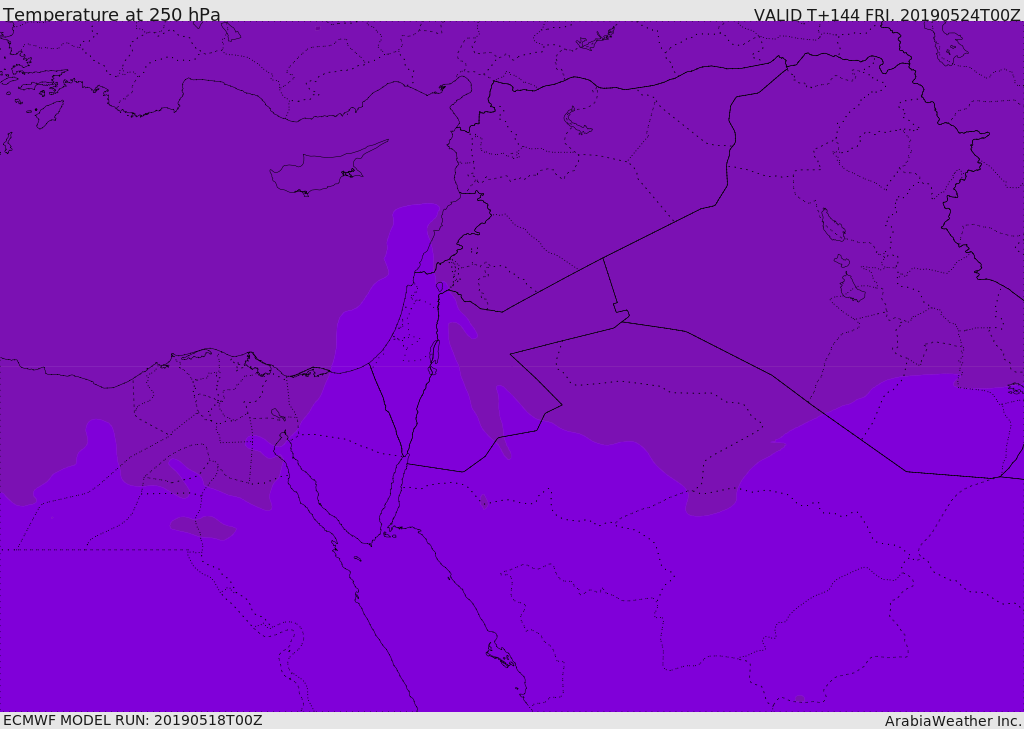
Task: Click the 'ArabiaWeather Inc' credit text
Action: coord(953,721)
